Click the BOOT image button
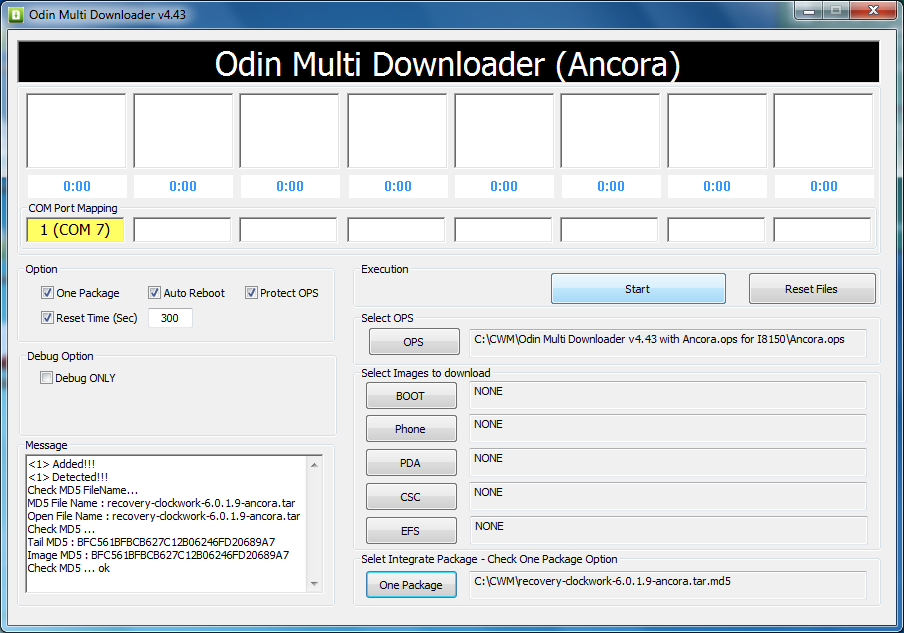The width and height of the screenshot is (904, 633). [x=410, y=396]
